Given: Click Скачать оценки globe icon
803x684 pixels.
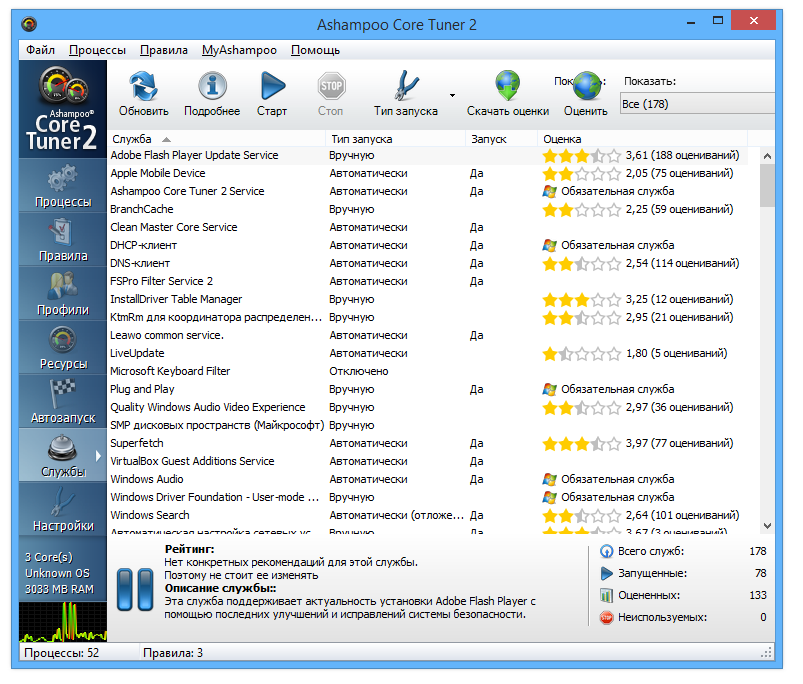Looking at the screenshot, I should (507, 86).
